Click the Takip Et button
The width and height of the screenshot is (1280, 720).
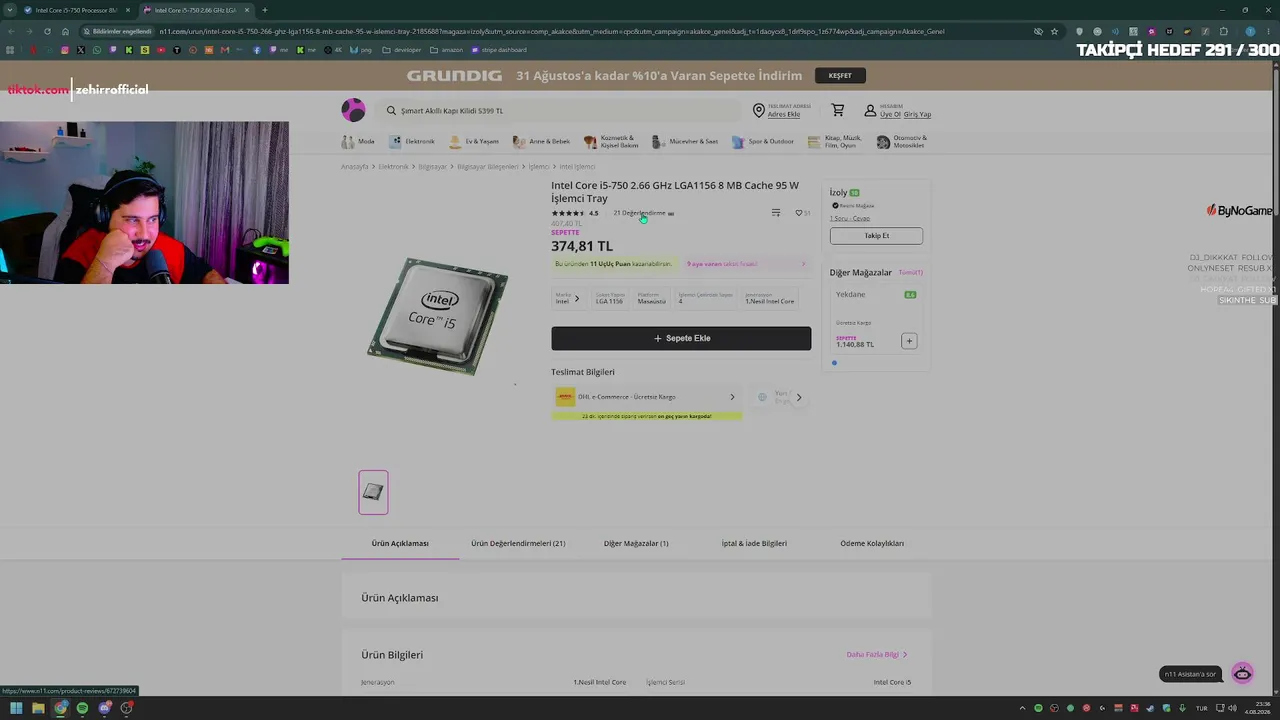pyautogui.click(x=876, y=235)
